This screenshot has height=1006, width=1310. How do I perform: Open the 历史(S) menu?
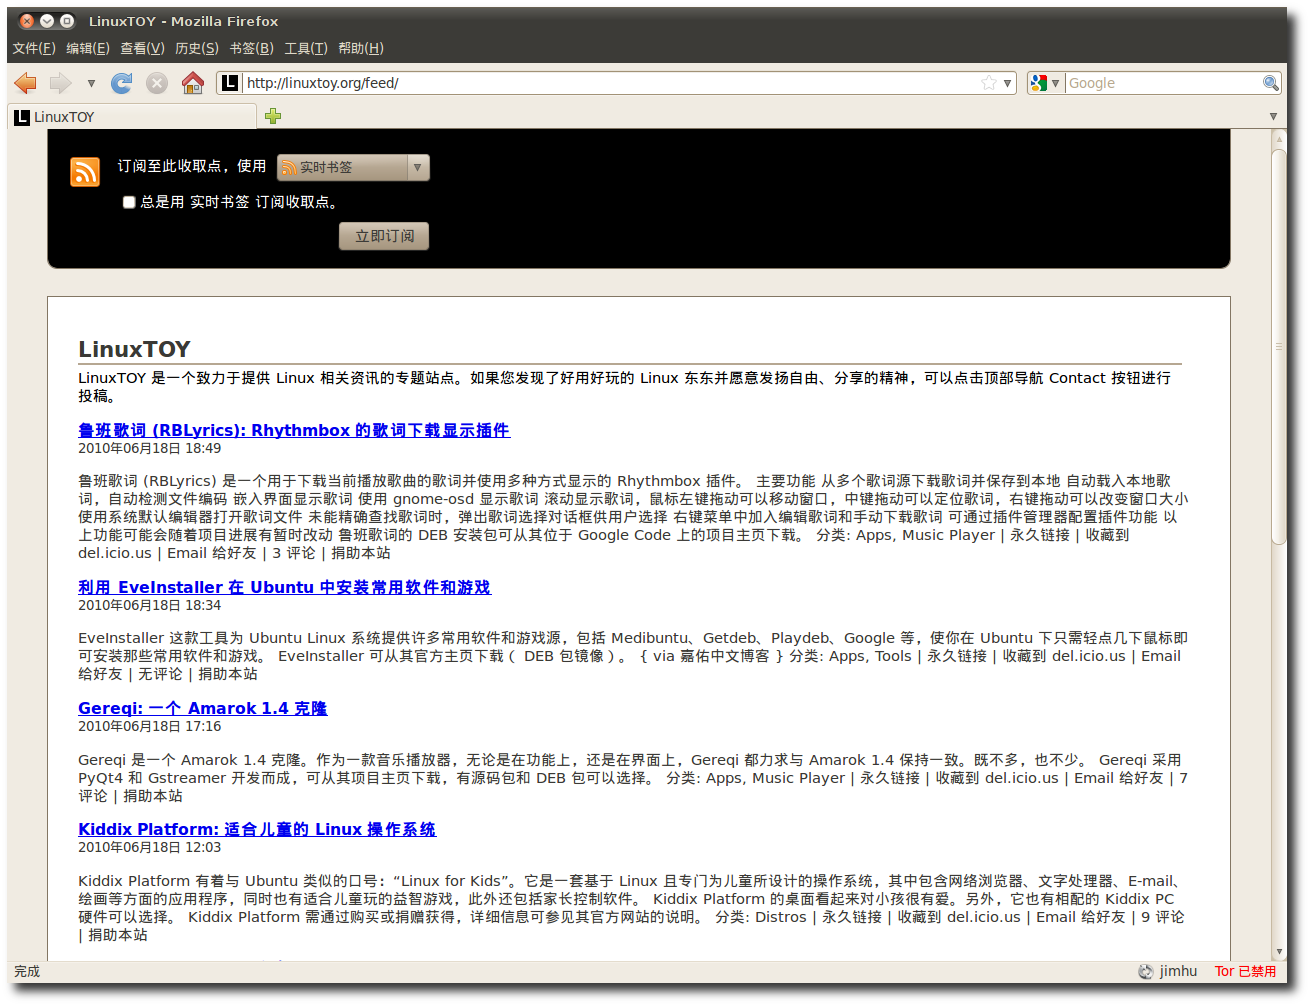(197, 48)
